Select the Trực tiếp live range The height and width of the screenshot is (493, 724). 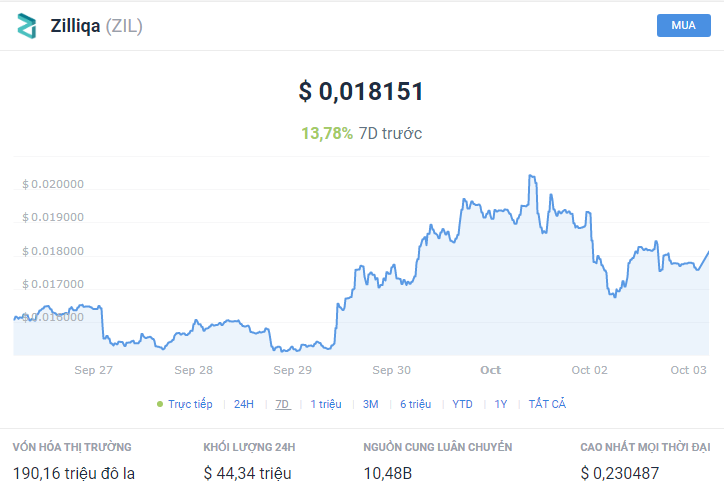[190, 404]
